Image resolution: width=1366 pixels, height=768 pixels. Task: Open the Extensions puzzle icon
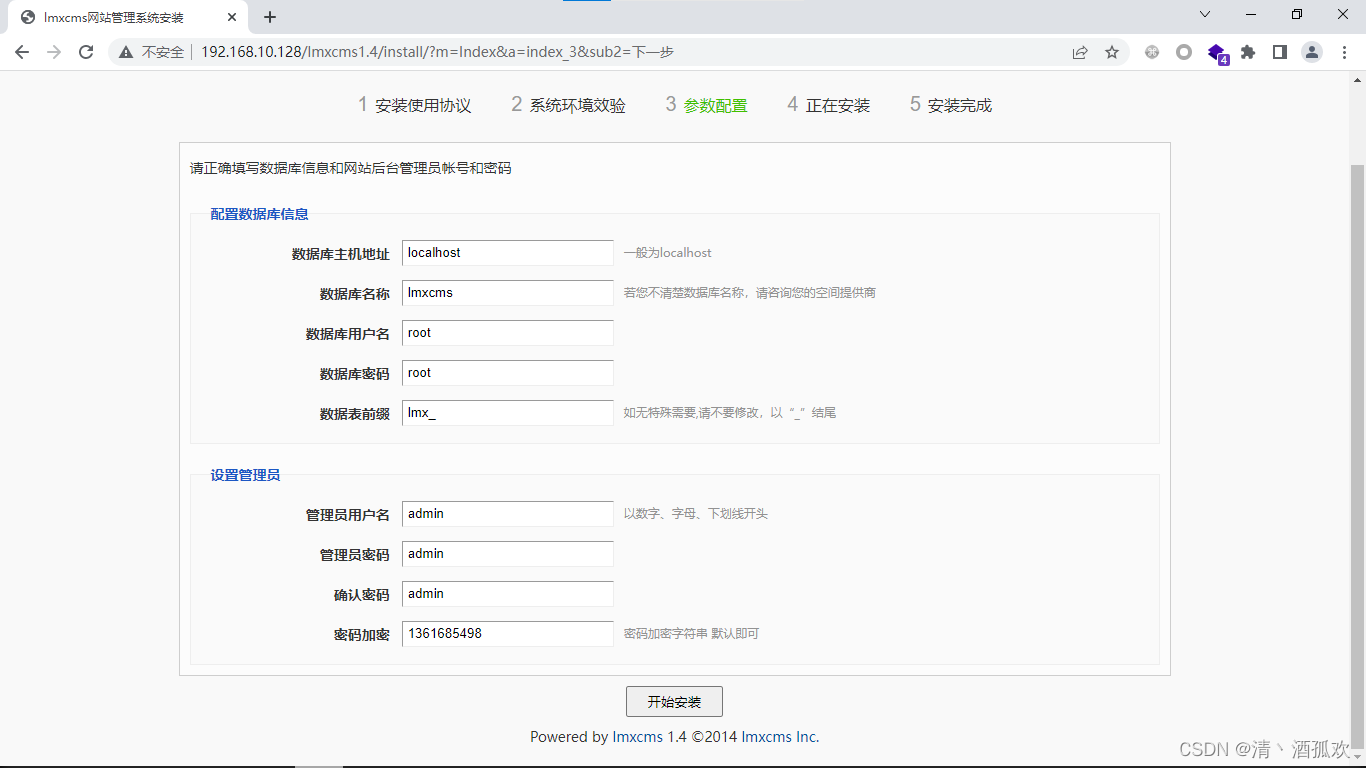(1248, 52)
